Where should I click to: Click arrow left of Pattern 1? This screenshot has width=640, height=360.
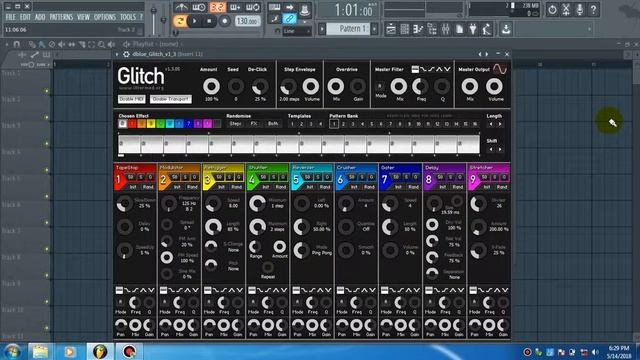tap(322, 29)
